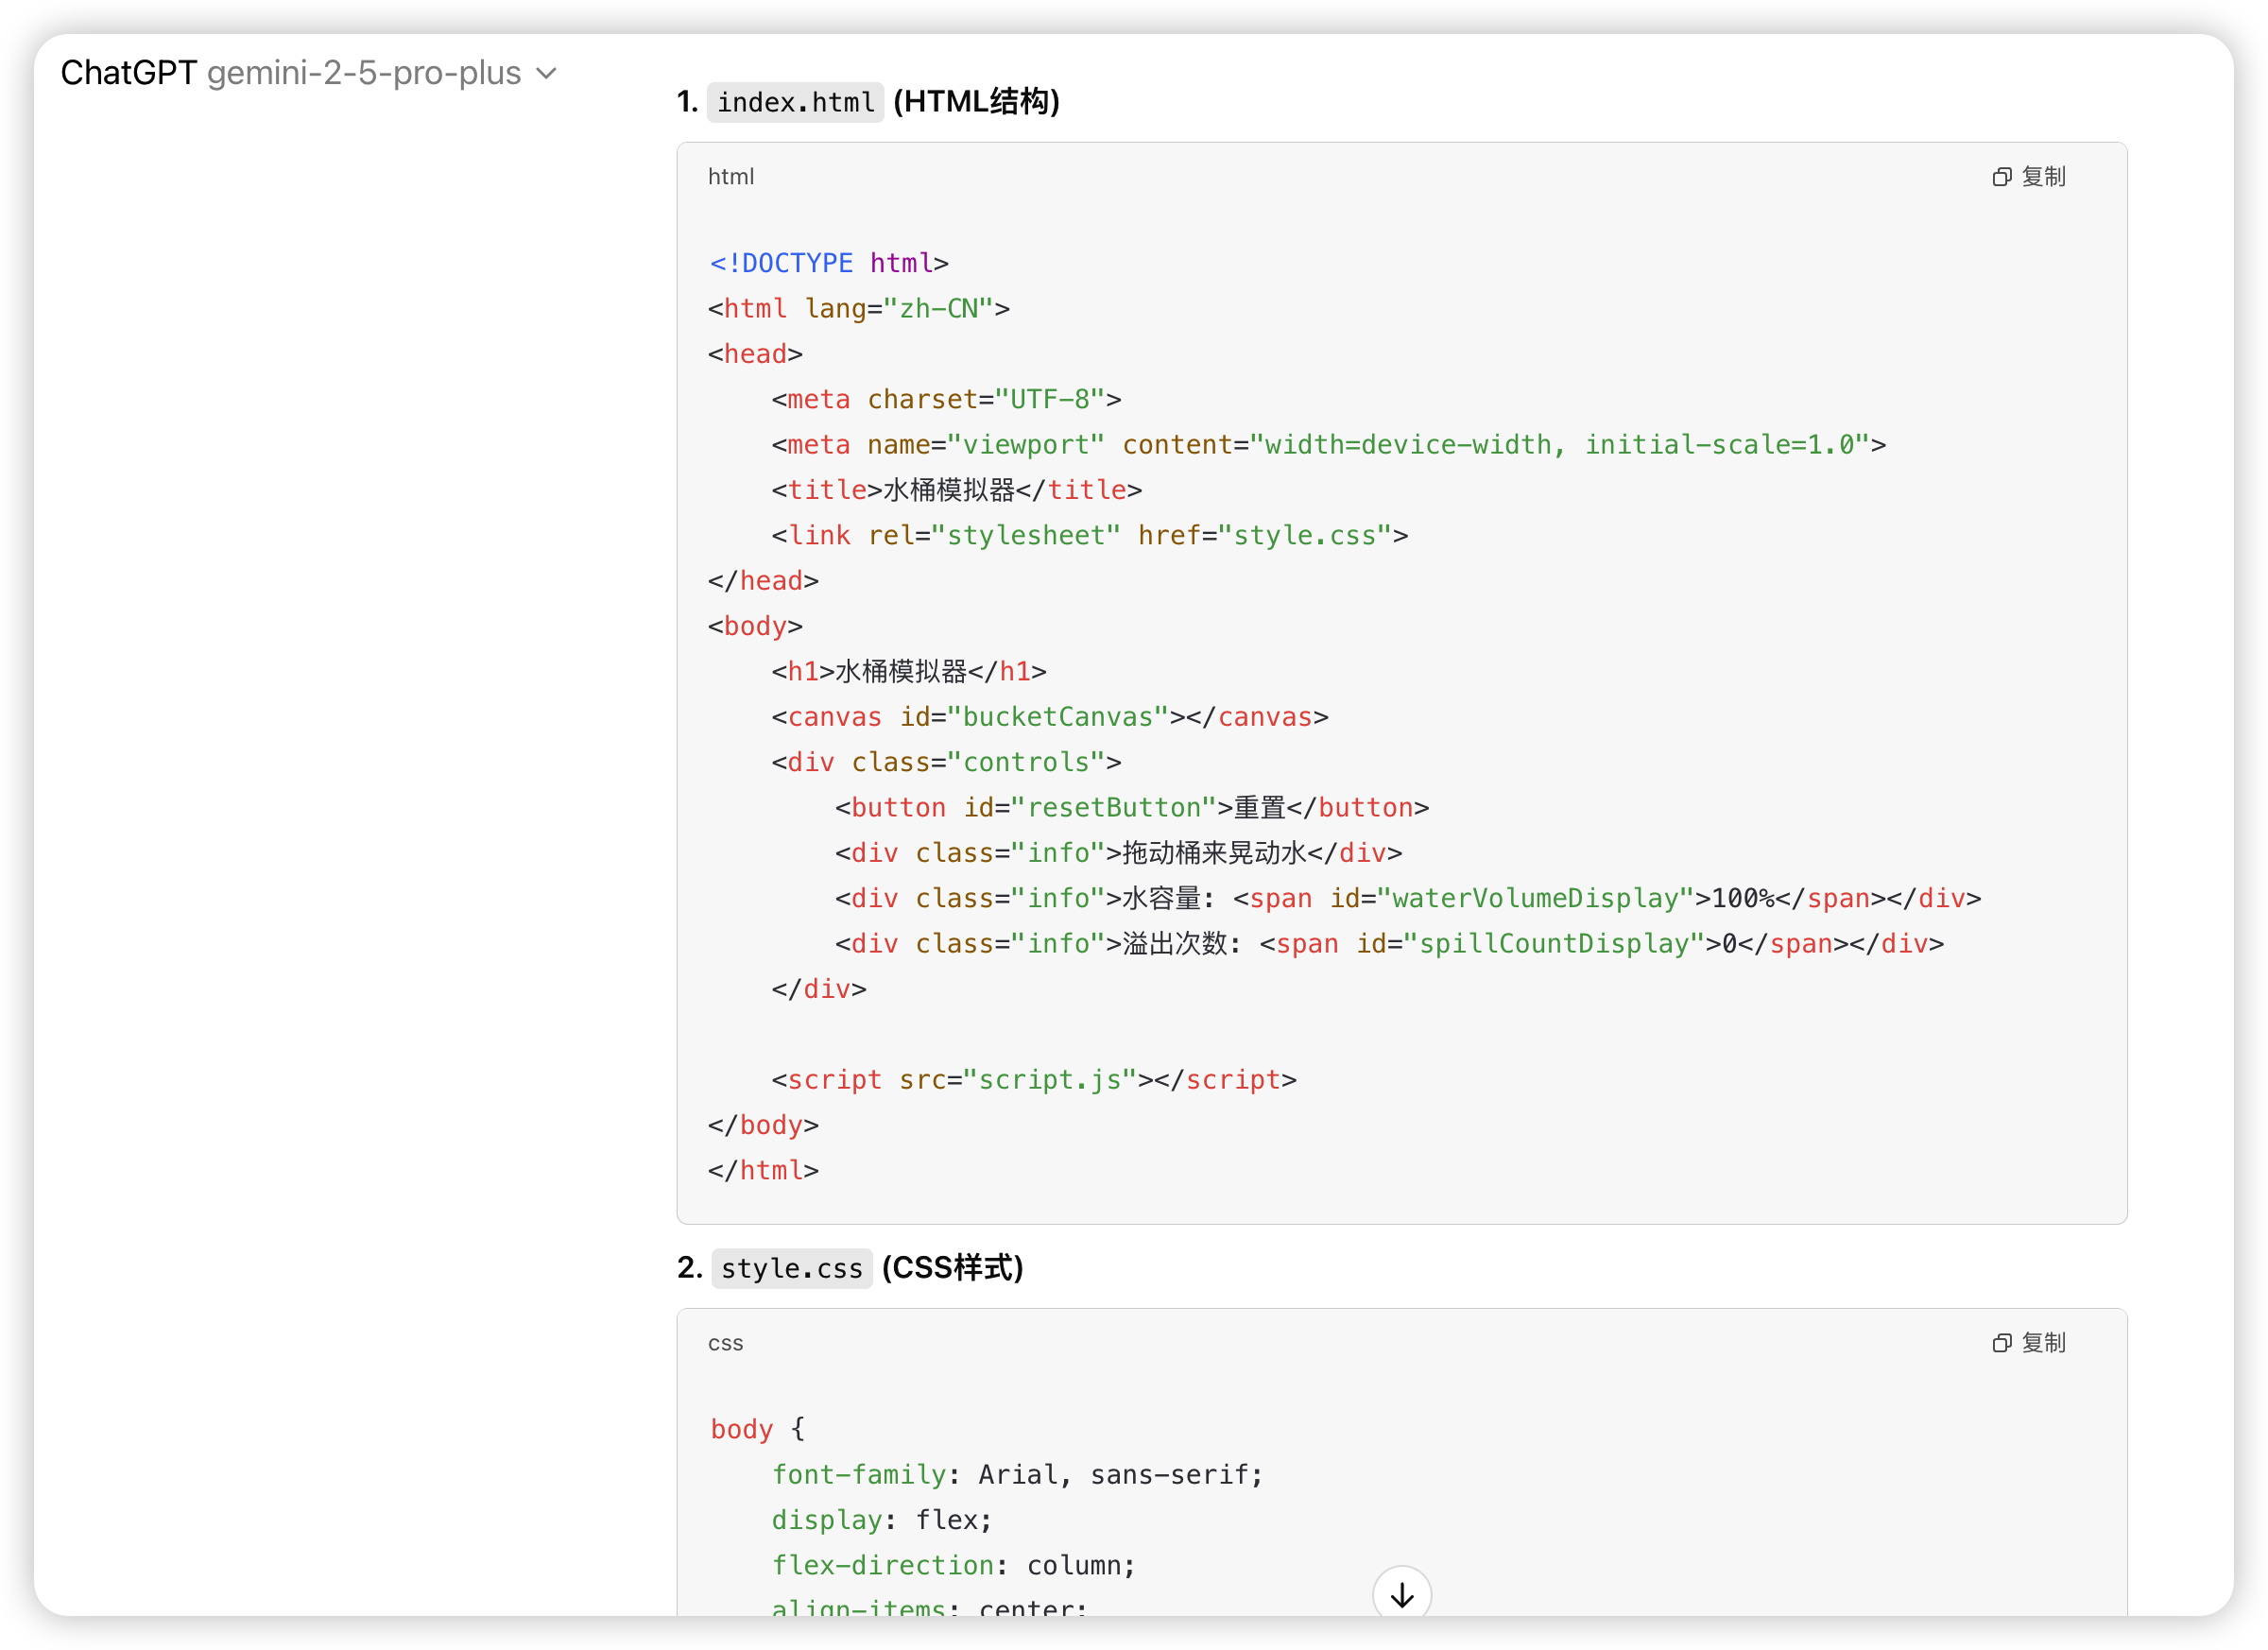Click the index.html inline code label
The width and height of the screenshot is (2268, 1650).
coord(795,102)
